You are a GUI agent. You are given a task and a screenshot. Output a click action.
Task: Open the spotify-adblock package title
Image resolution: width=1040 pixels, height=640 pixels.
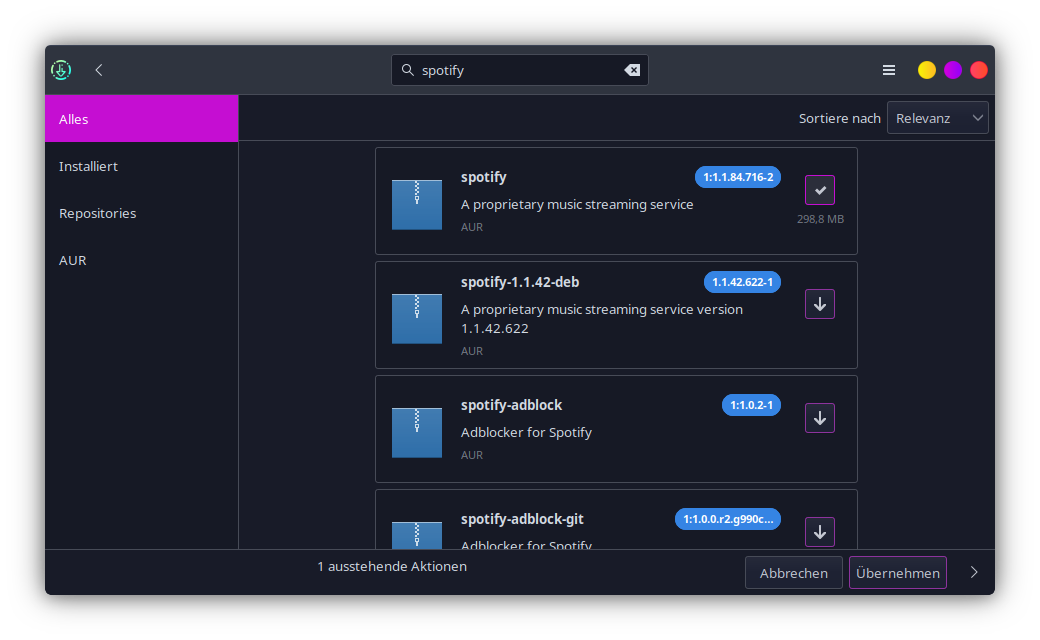(x=511, y=405)
